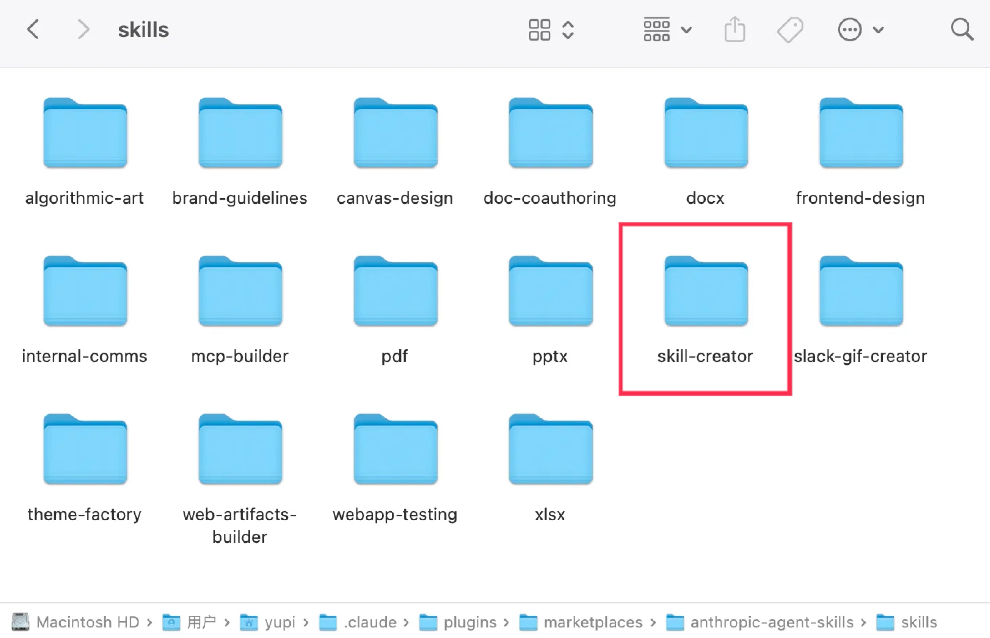Select the brand-guidelines folder icon
This screenshot has height=638, width=990.
coord(241,133)
